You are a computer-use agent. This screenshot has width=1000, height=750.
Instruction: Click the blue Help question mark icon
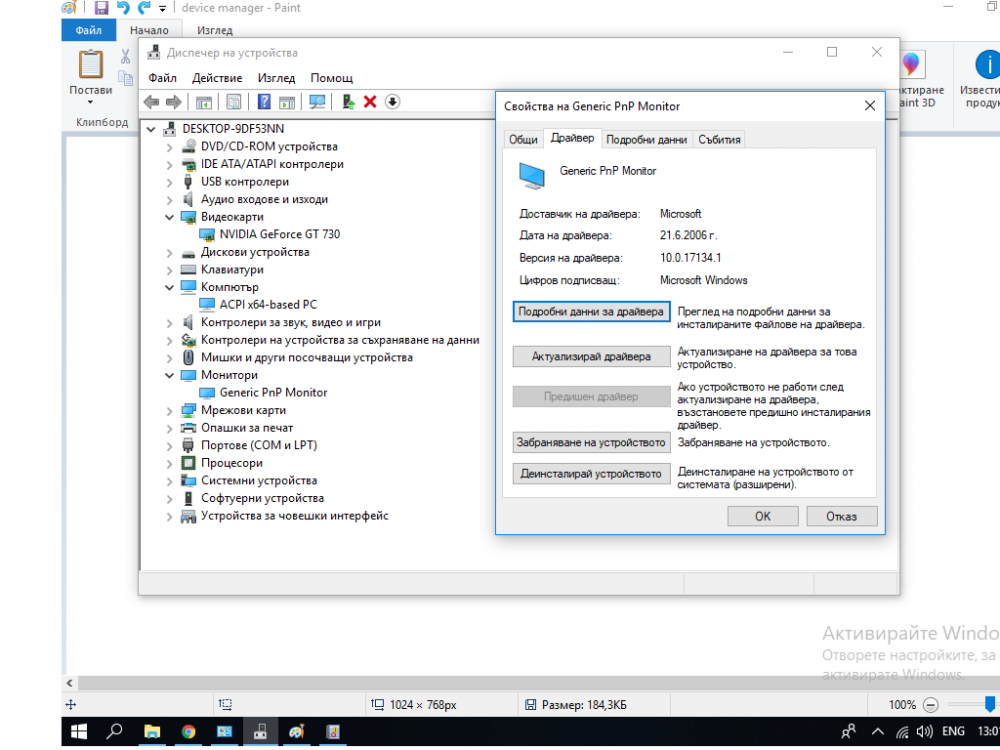[x=264, y=102]
